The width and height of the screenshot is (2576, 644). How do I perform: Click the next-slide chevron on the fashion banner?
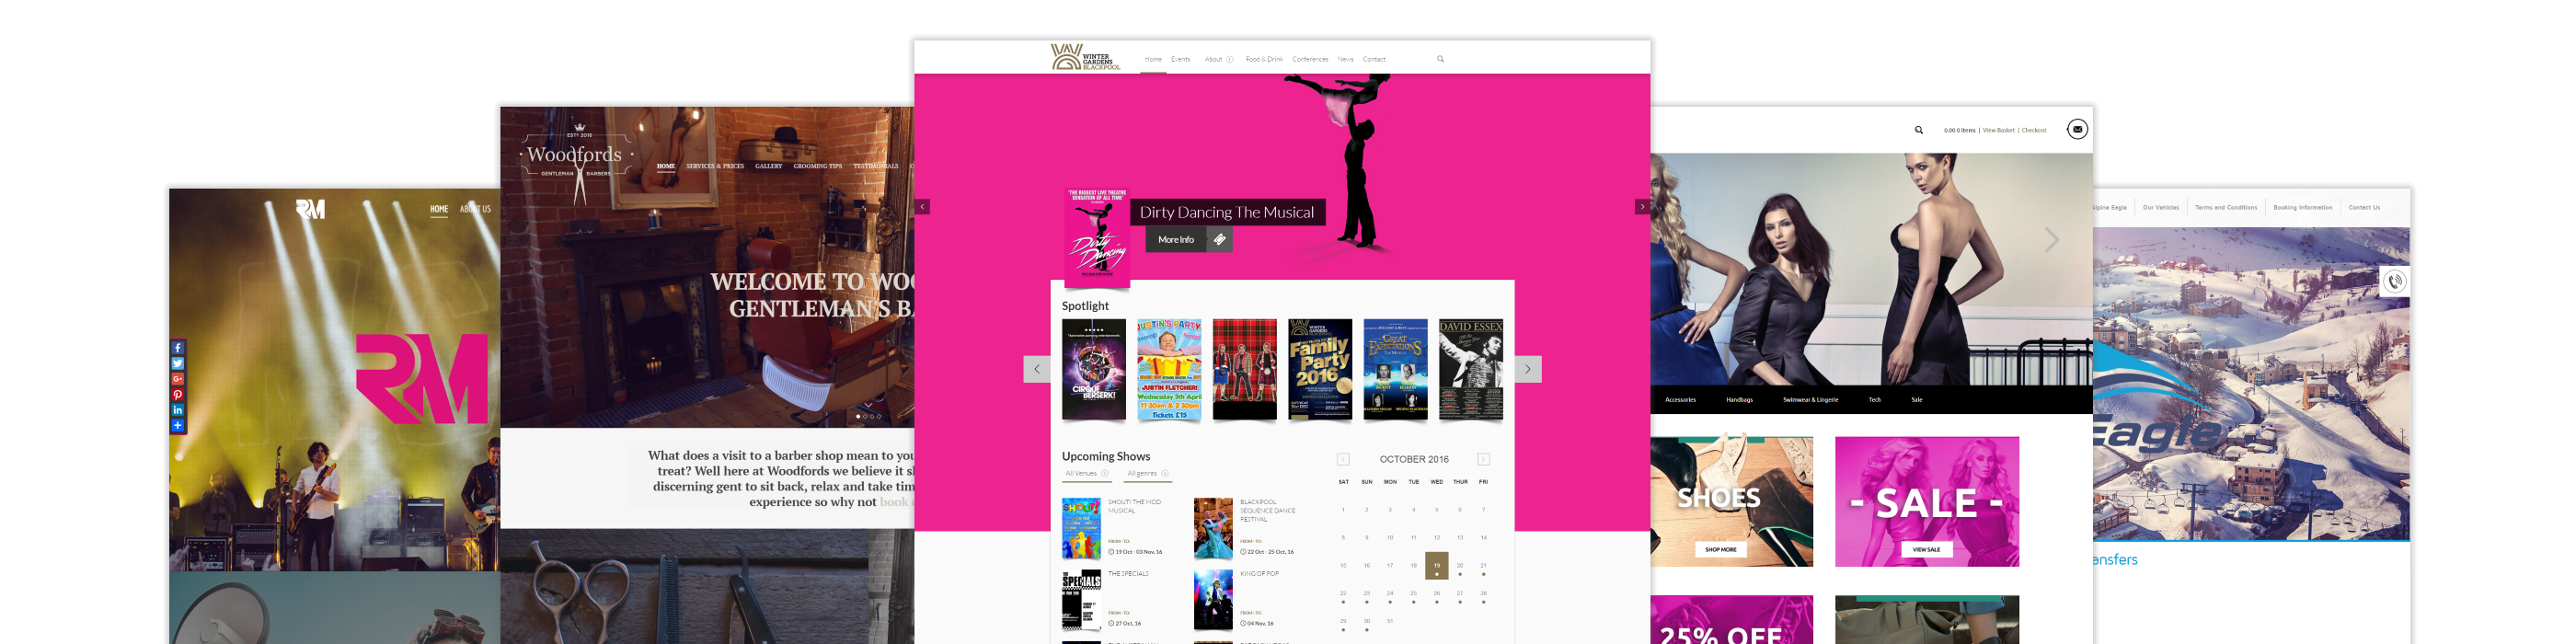pyautogui.click(x=2052, y=239)
